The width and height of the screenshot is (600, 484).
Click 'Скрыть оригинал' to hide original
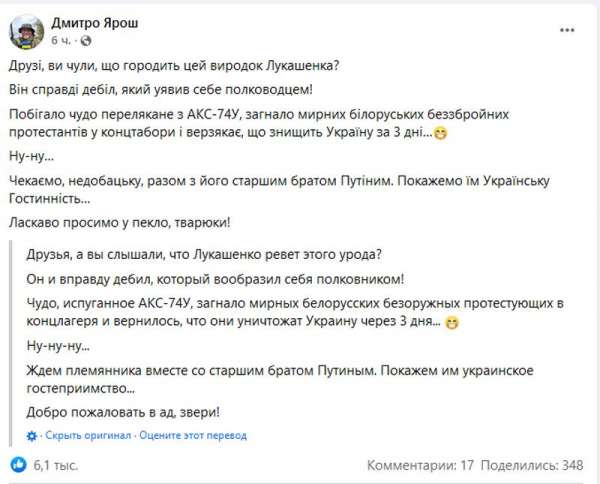tap(87, 436)
